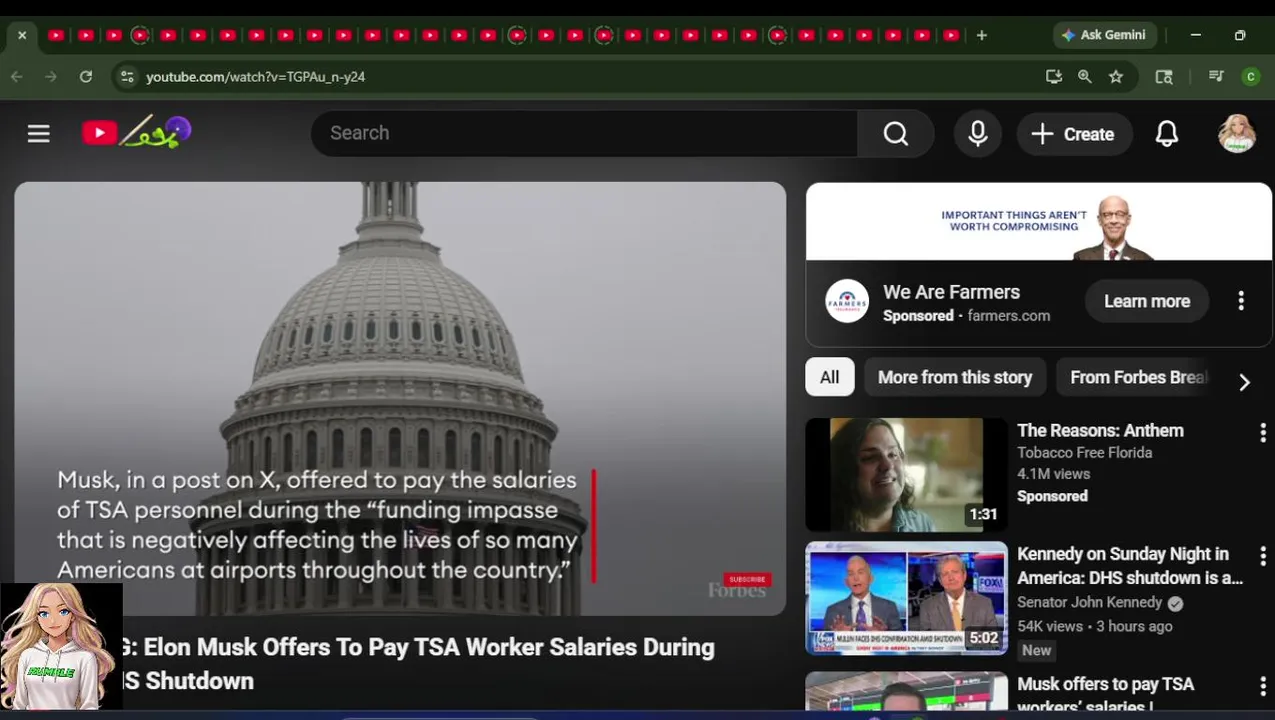Open Chrome profile C icon
The width and height of the screenshot is (1275, 720).
pyautogui.click(x=1250, y=76)
